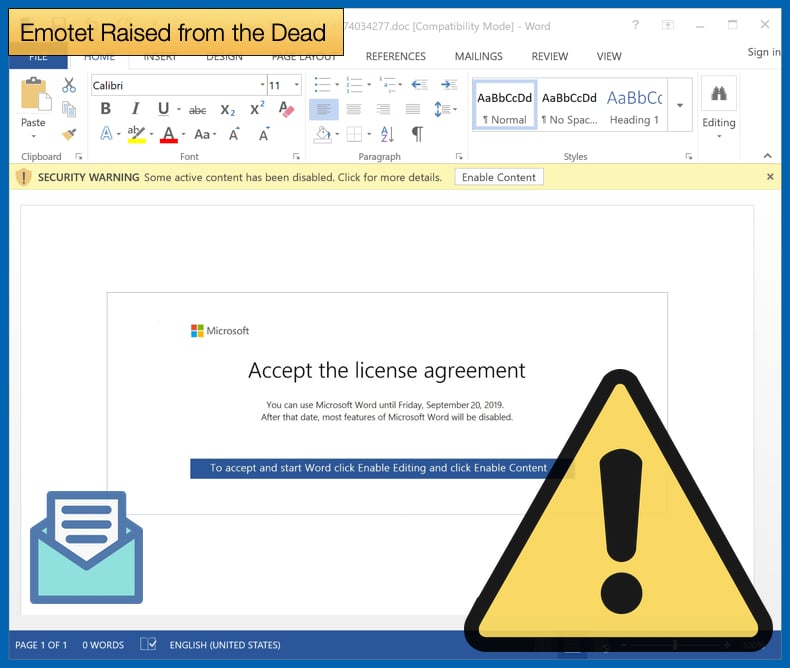Click the Borders grid icon
790x668 pixels.
click(354, 135)
